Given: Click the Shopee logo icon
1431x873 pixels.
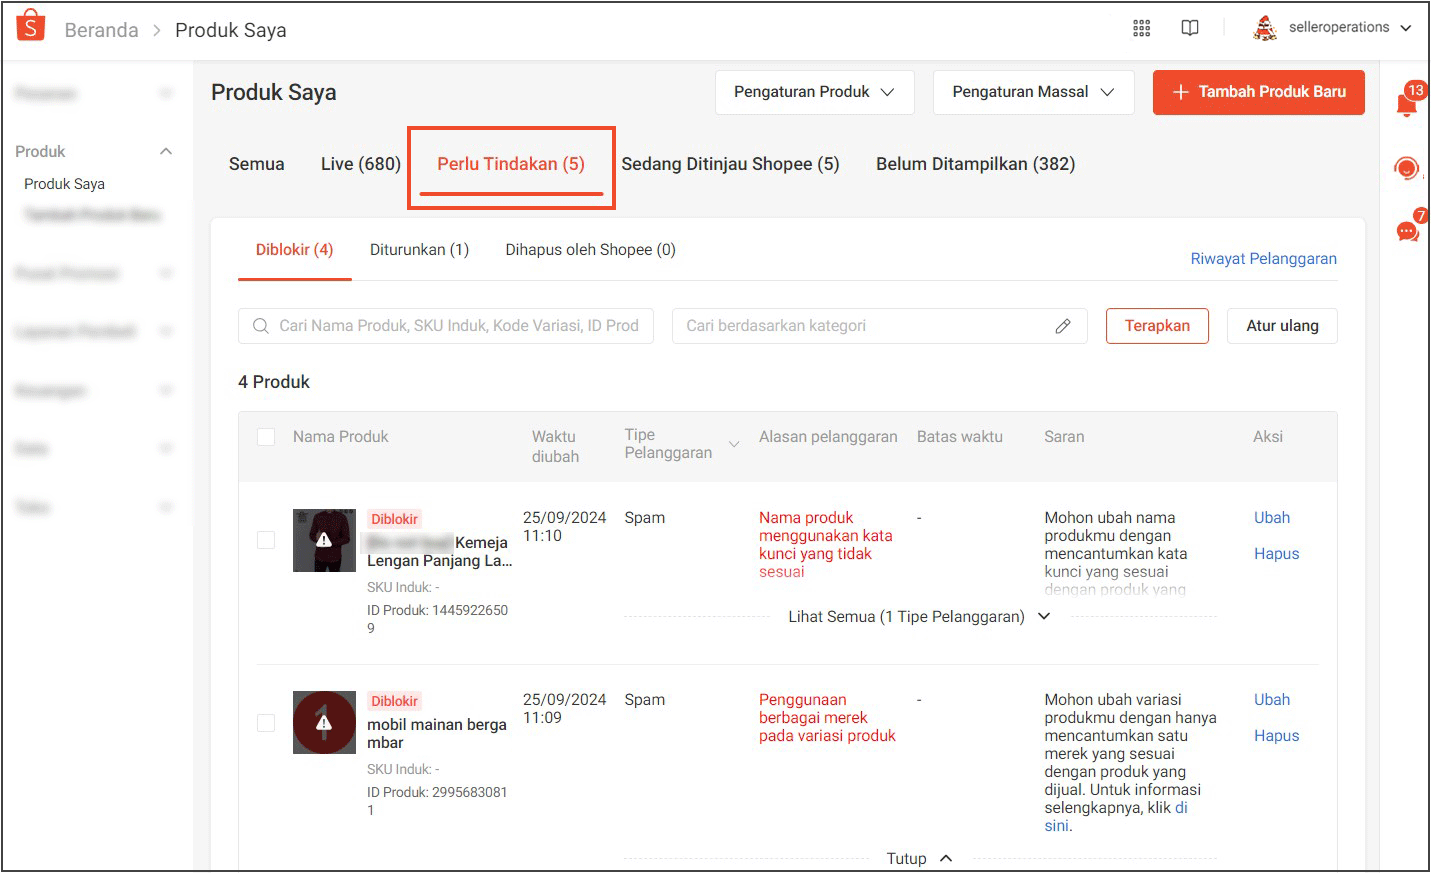Looking at the screenshot, I should (31, 27).
